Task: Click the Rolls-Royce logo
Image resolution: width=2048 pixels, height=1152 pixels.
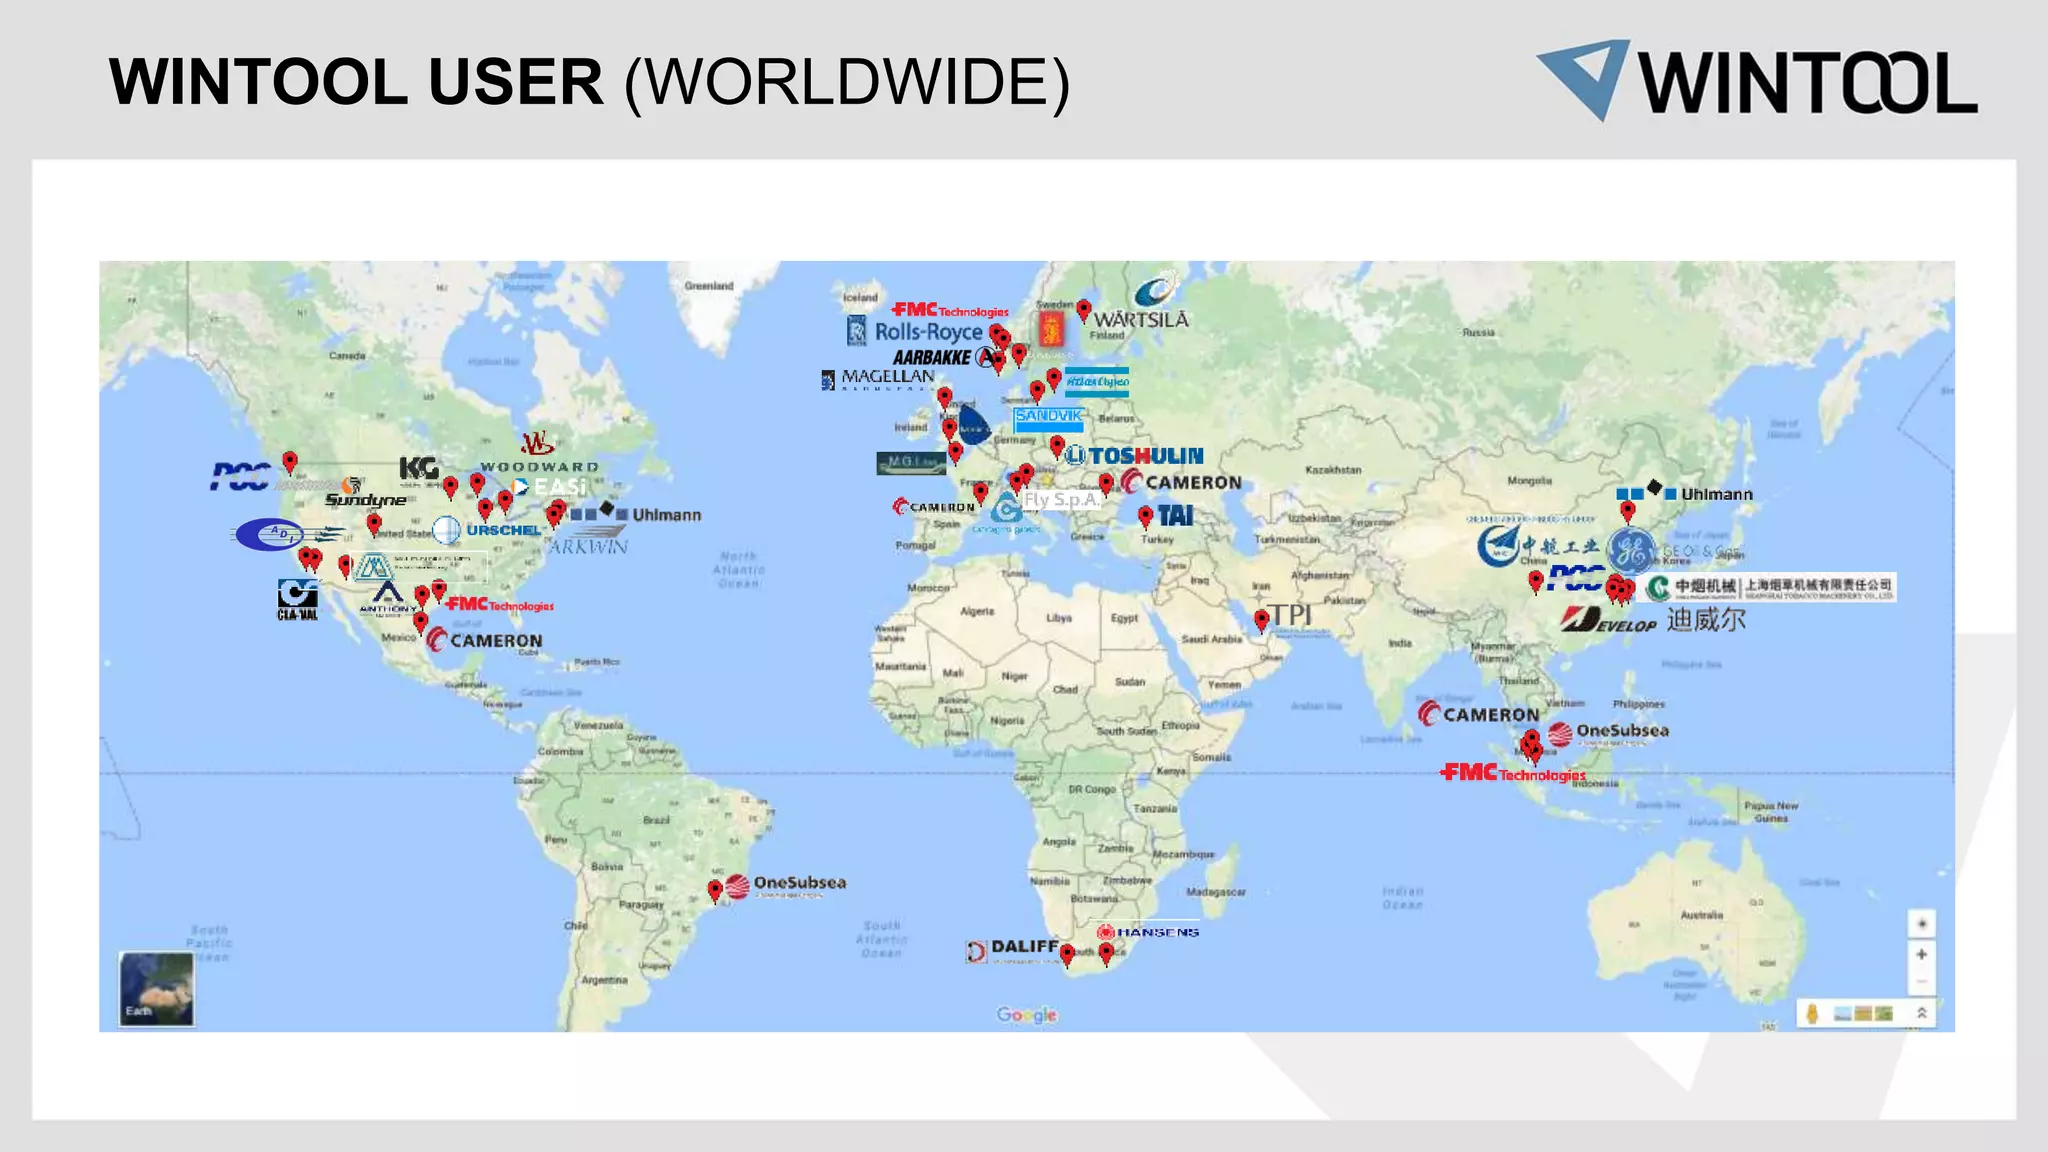Action: point(915,332)
